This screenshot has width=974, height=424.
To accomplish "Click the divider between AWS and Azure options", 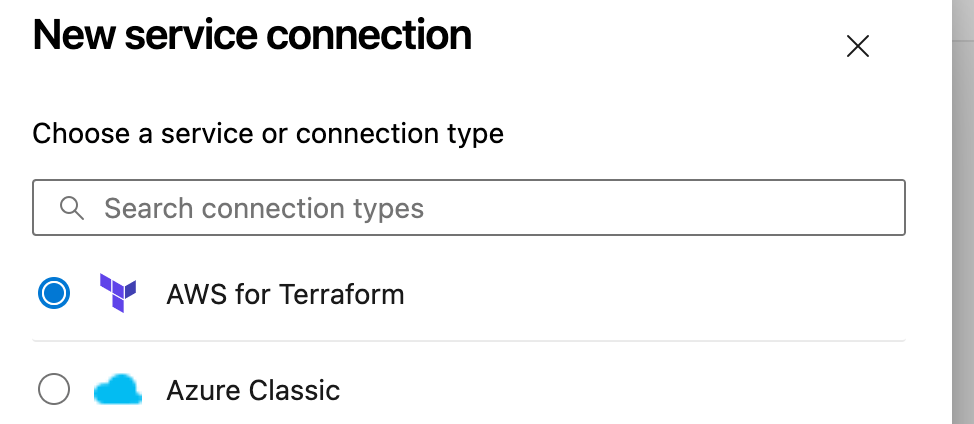I will (468, 341).
